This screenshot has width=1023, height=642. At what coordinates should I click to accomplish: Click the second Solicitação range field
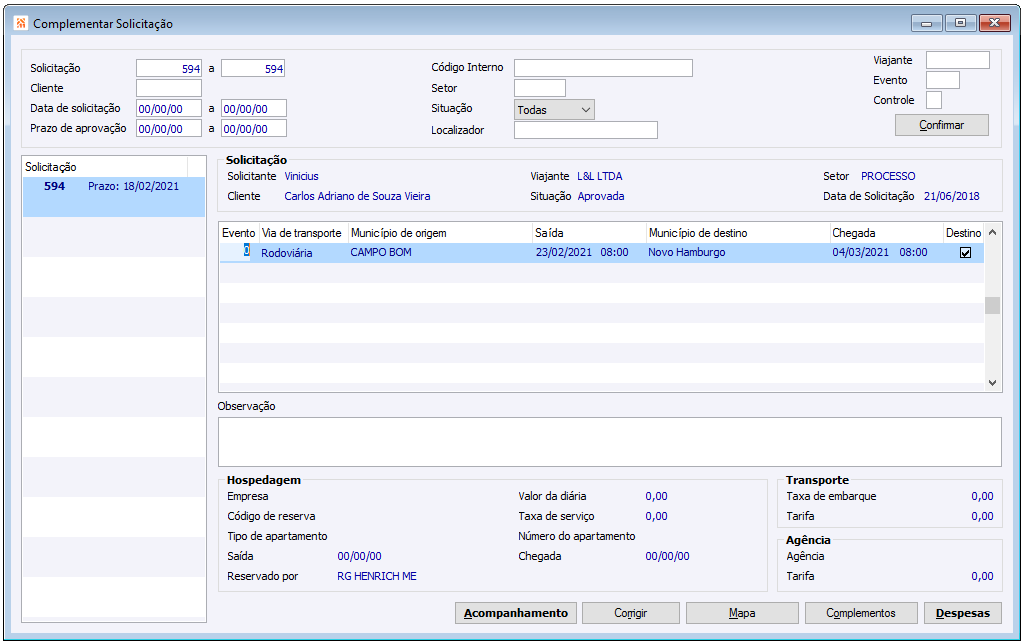[x=252, y=69]
